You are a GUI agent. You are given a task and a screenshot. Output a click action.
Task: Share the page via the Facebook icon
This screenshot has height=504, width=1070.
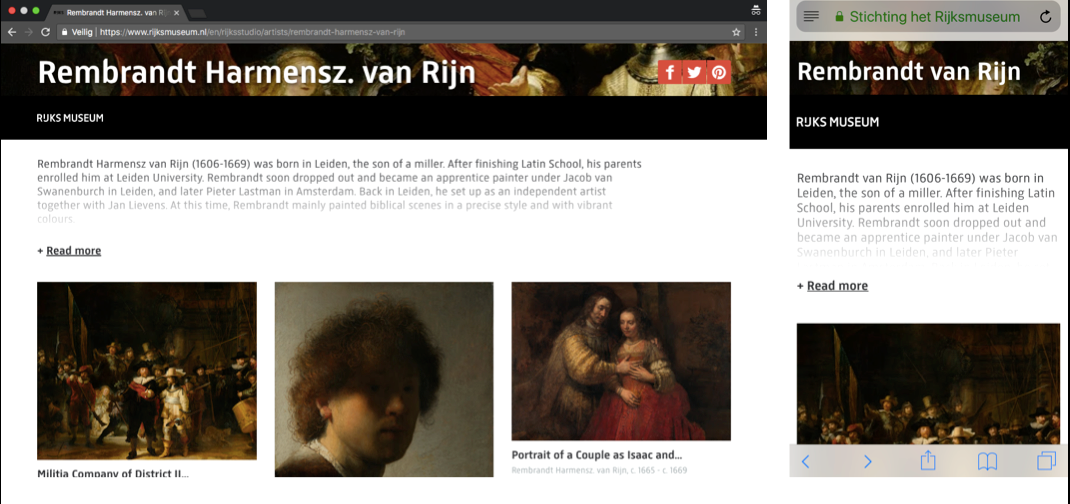coord(670,72)
